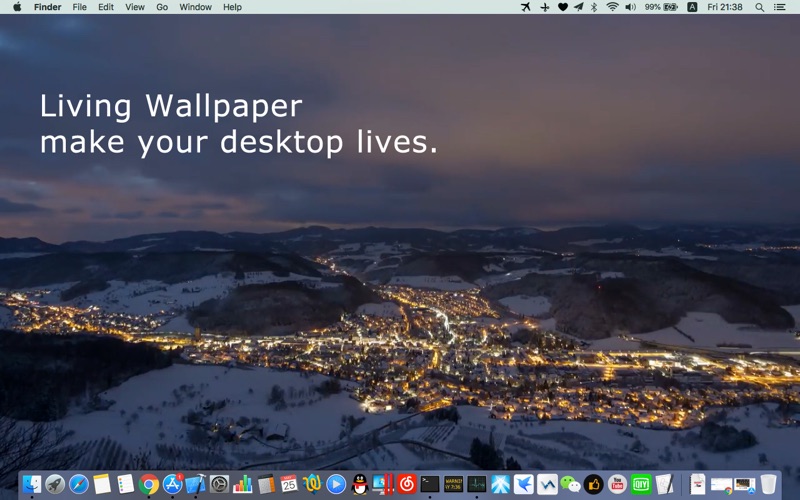Viewport: 800px width, 500px height.
Task: Open the QQ penguin app
Action: pos(360,484)
